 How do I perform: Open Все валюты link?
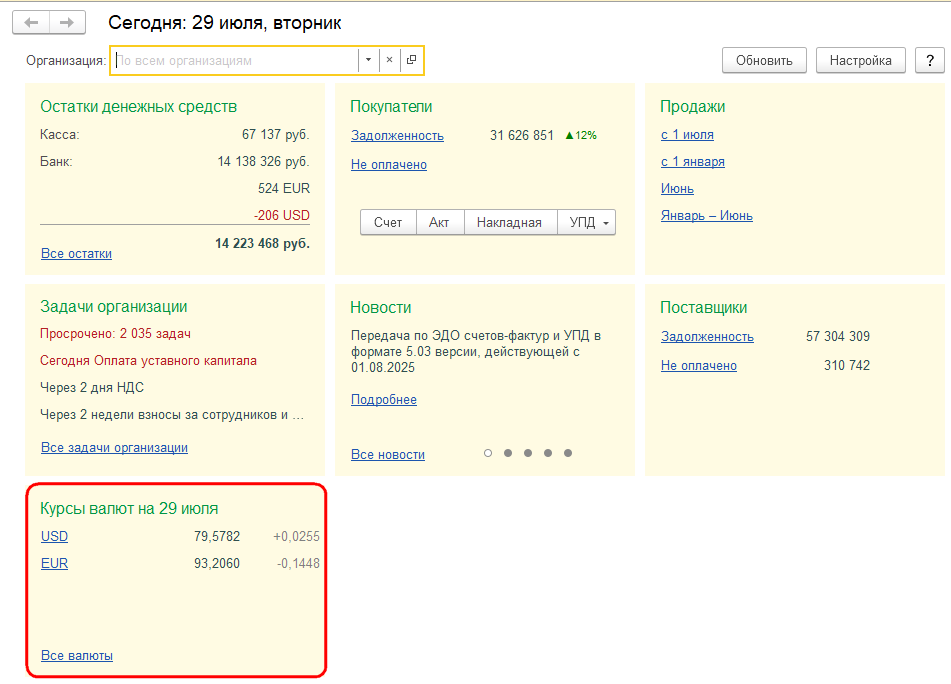click(x=76, y=656)
